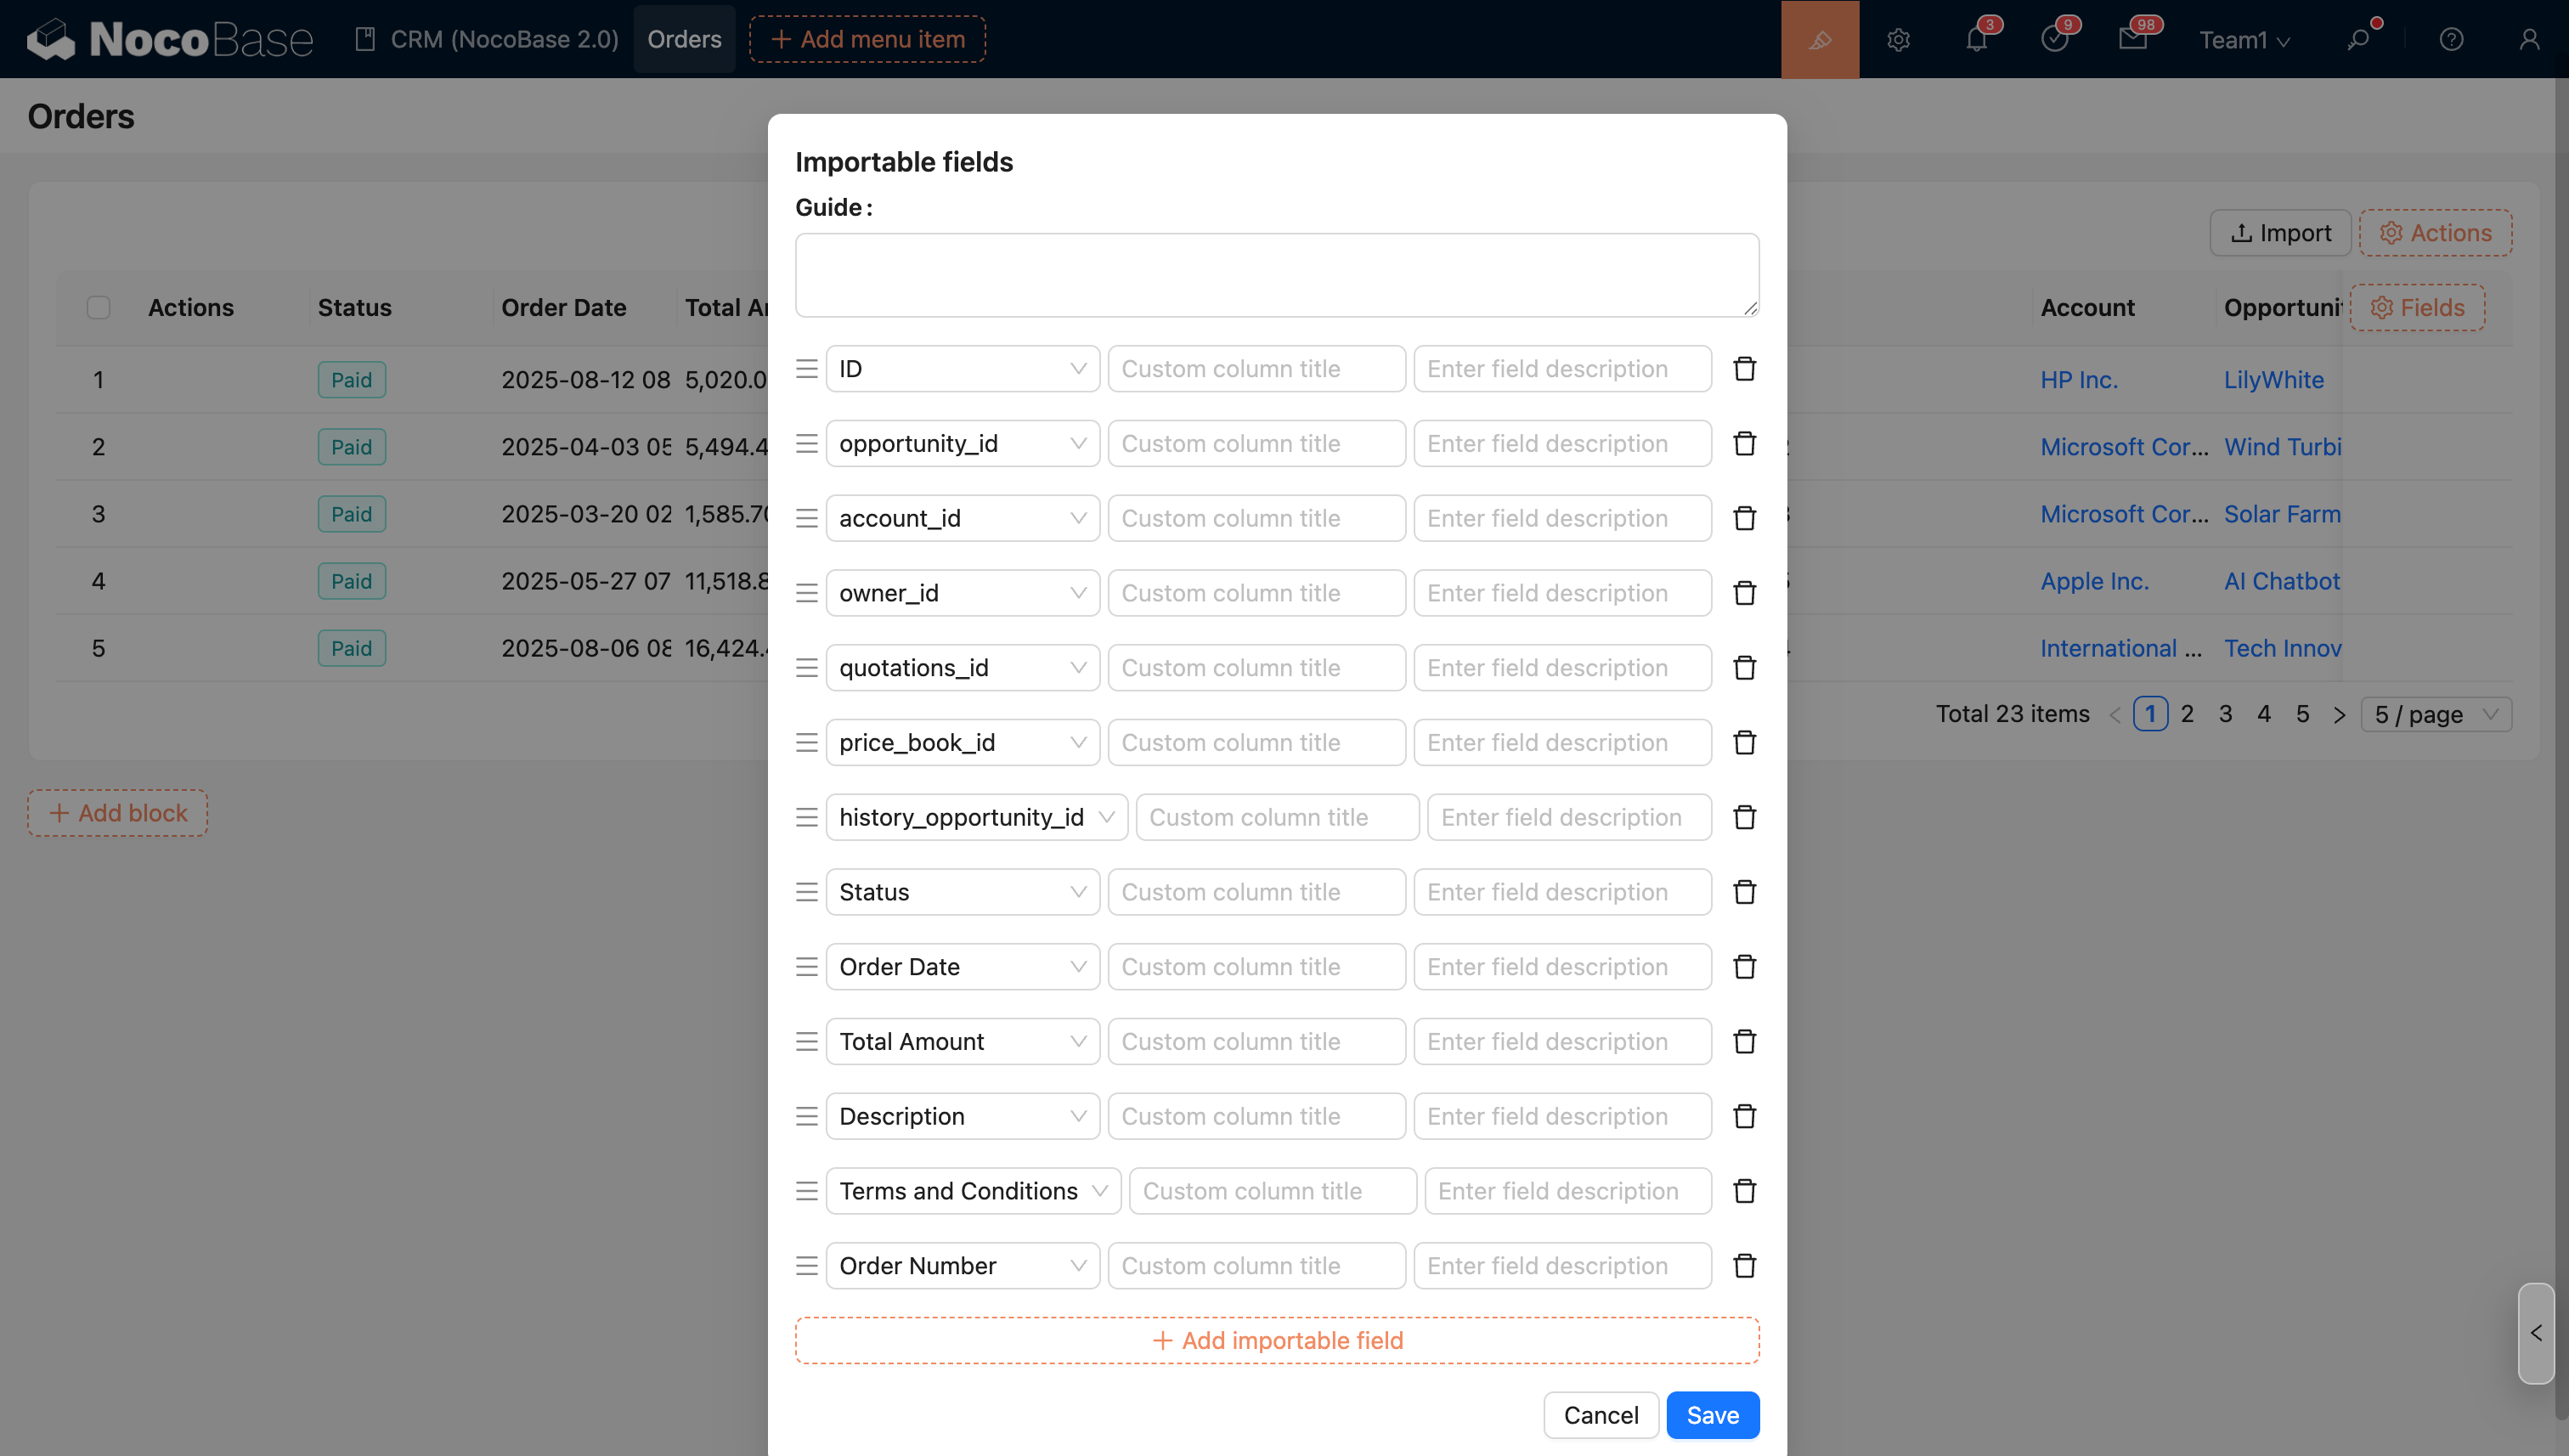Open the Team1 role switcher
This screenshot has width=2569, height=1456.
tap(2243, 40)
